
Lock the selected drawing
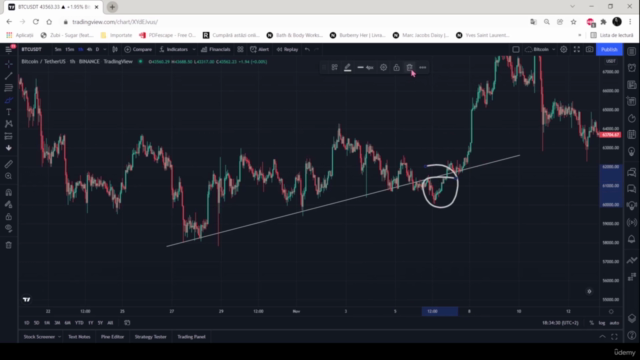pos(396,67)
